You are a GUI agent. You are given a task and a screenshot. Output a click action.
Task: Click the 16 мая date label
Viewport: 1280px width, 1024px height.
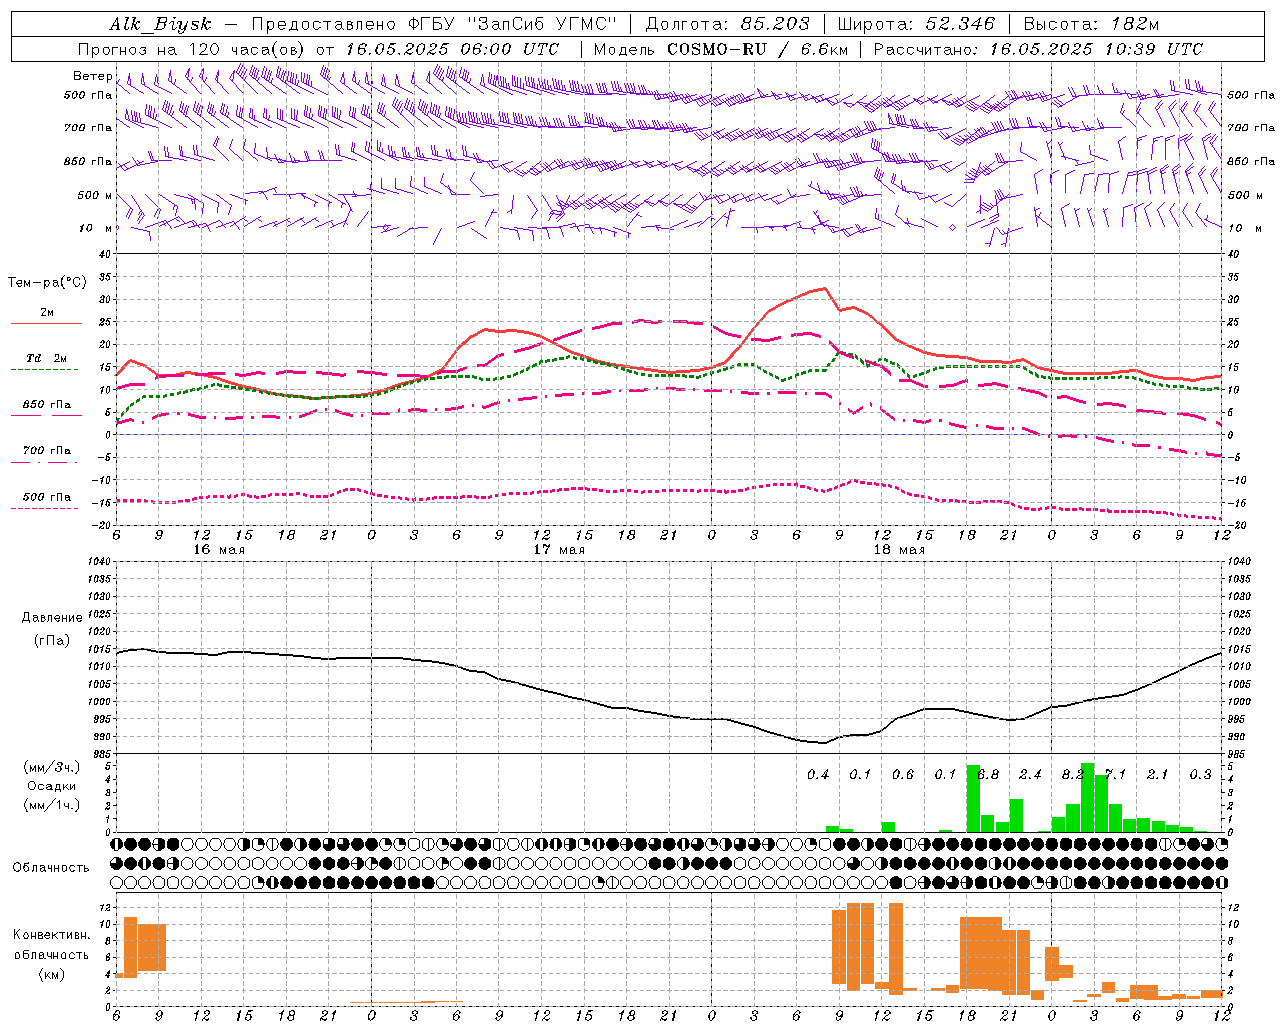pos(219,549)
